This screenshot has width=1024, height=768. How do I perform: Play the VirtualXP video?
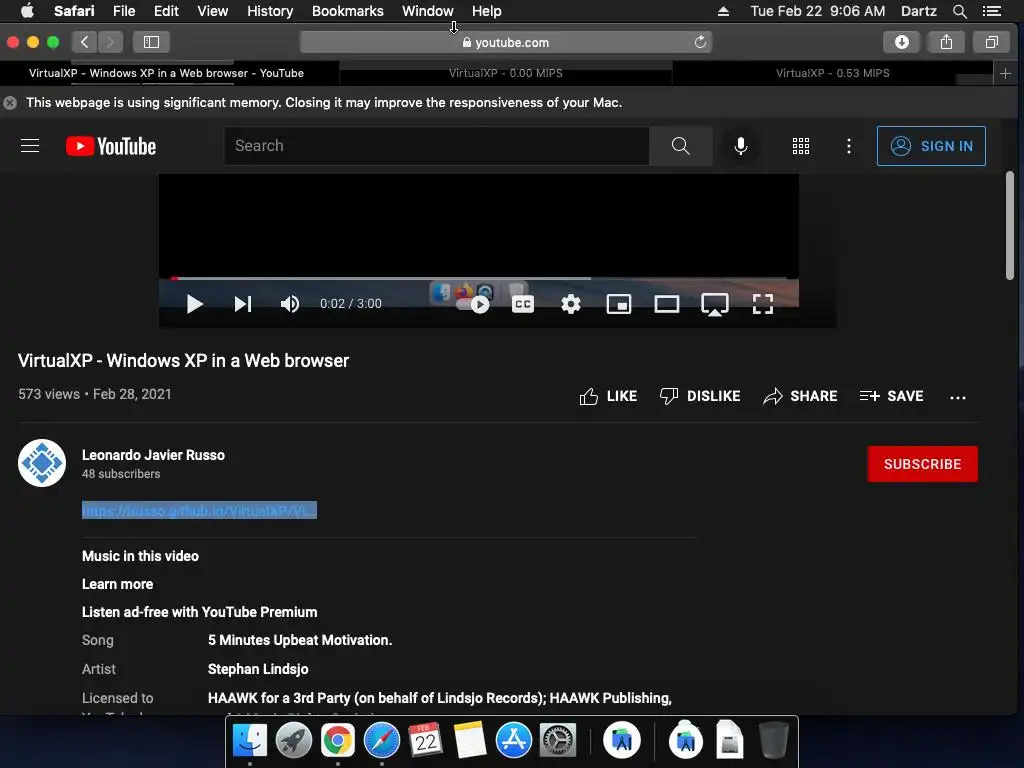[x=194, y=304]
